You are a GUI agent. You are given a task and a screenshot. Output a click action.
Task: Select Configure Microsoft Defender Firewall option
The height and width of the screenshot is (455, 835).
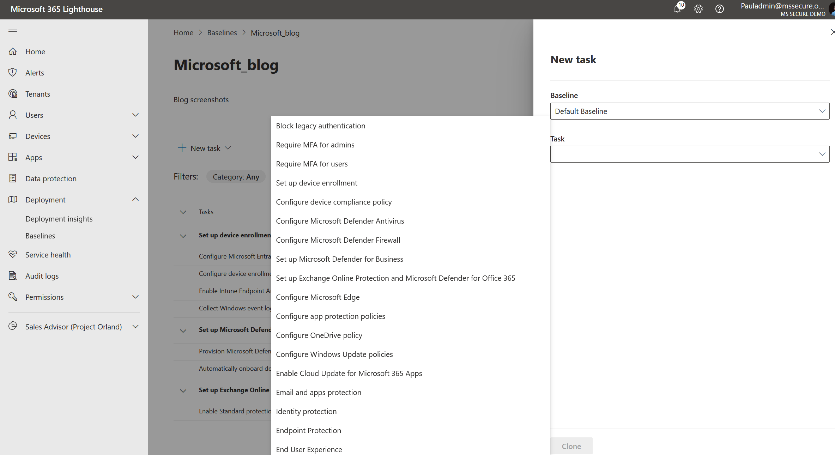click(410, 240)
